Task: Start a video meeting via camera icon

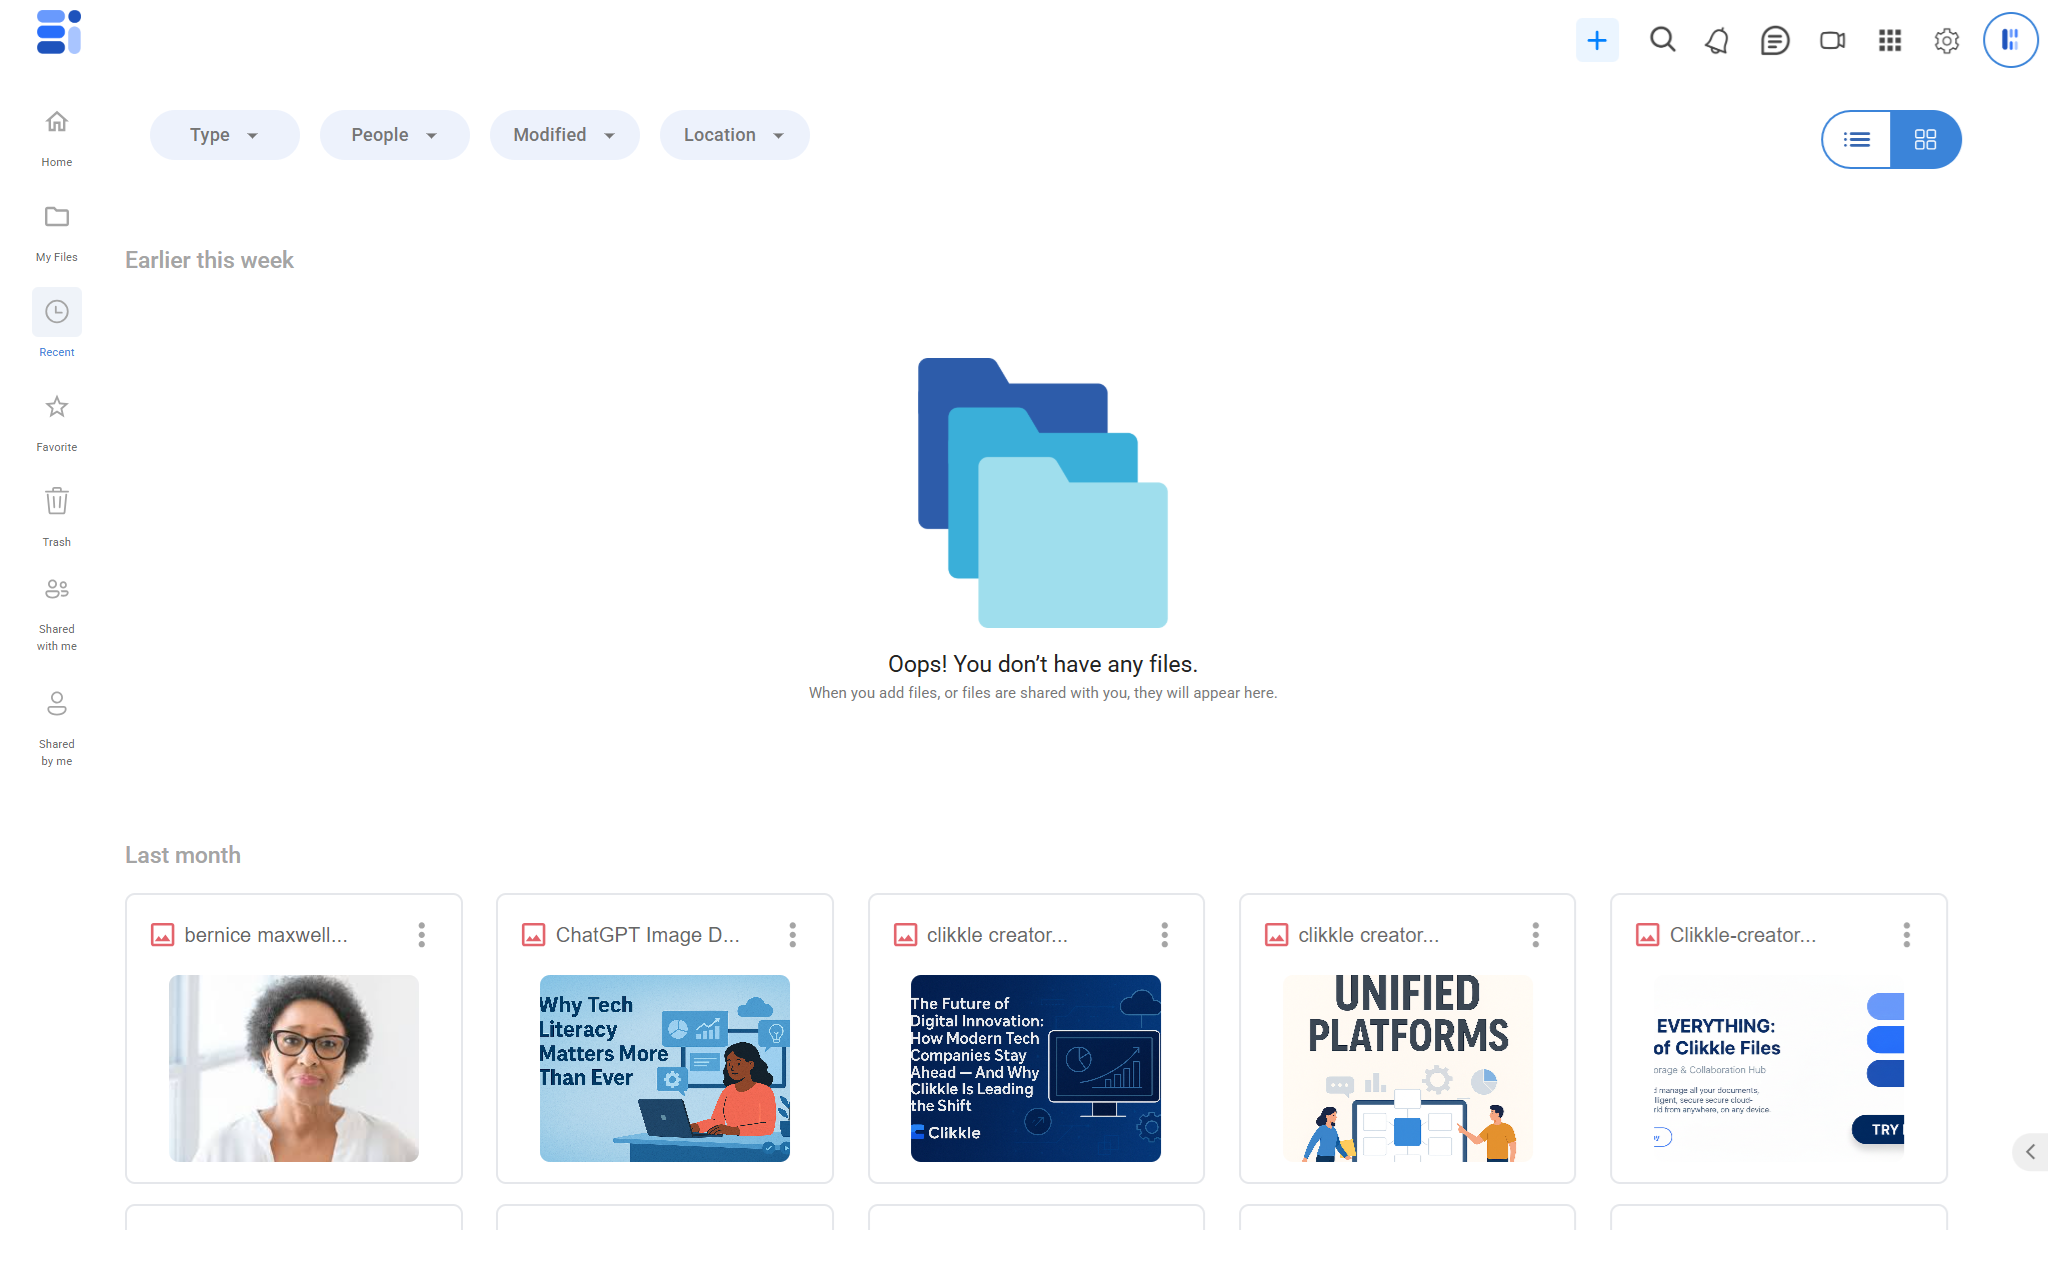Action: (1832, 40)
